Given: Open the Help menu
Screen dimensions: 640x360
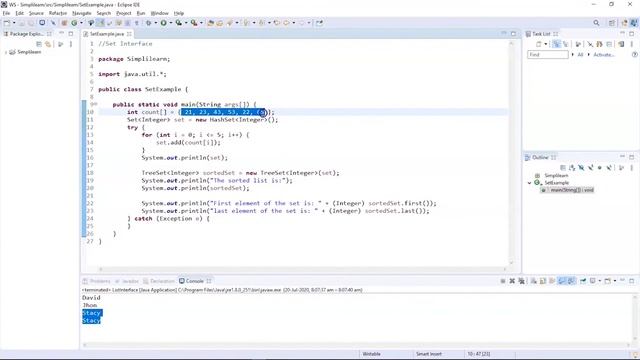Looking at the screenshot, I should point(179,13).
